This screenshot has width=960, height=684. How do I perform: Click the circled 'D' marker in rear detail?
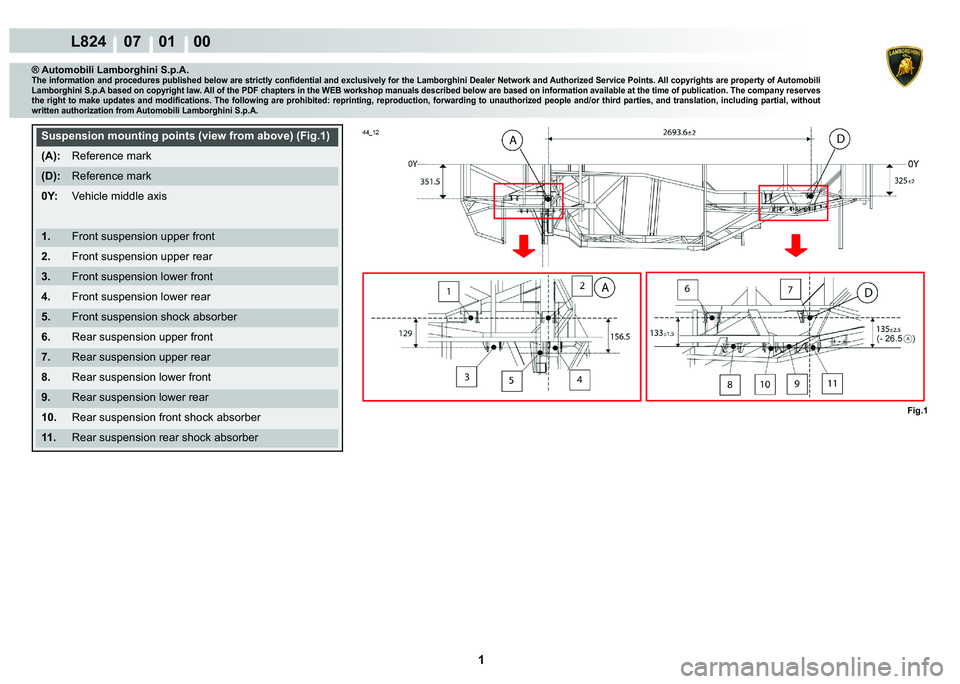(x=868, y=293)
